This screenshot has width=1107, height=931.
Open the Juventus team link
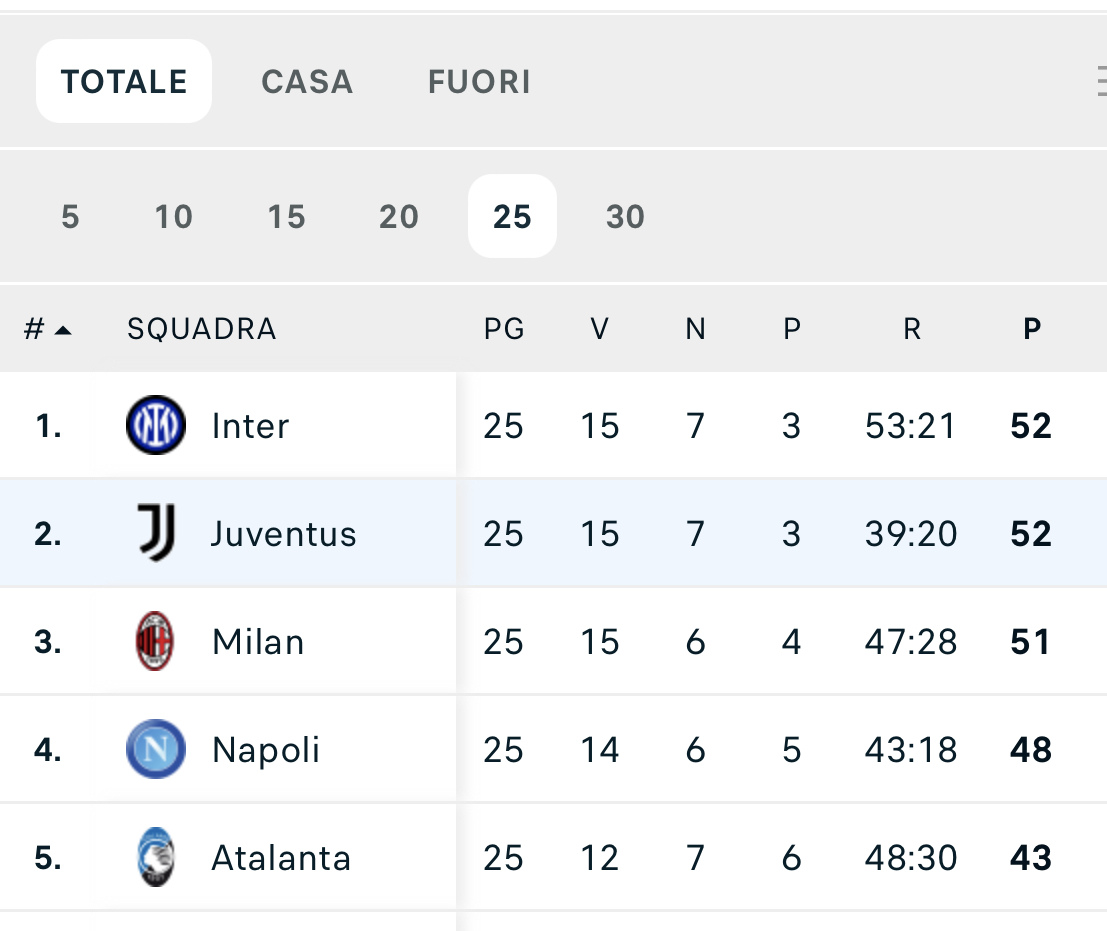pyautogui.click(x=284, y=534)
